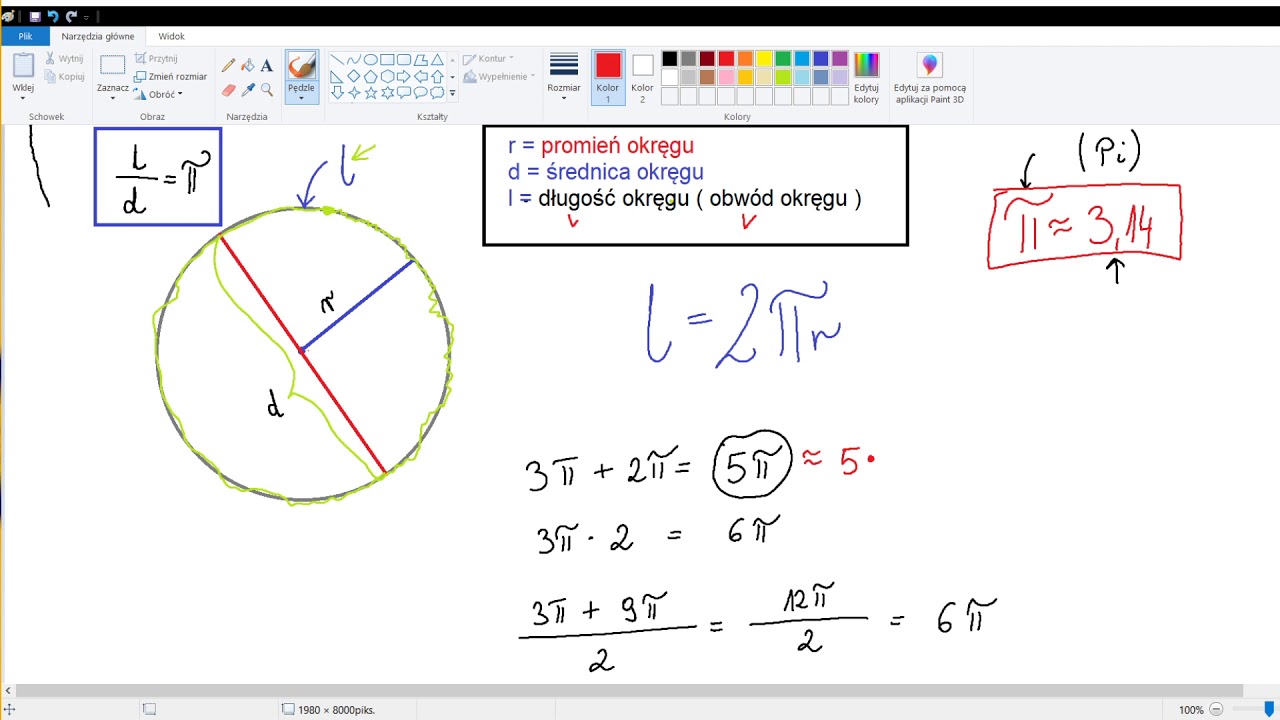Choose the pink color swatch

(x=726, y=77)
